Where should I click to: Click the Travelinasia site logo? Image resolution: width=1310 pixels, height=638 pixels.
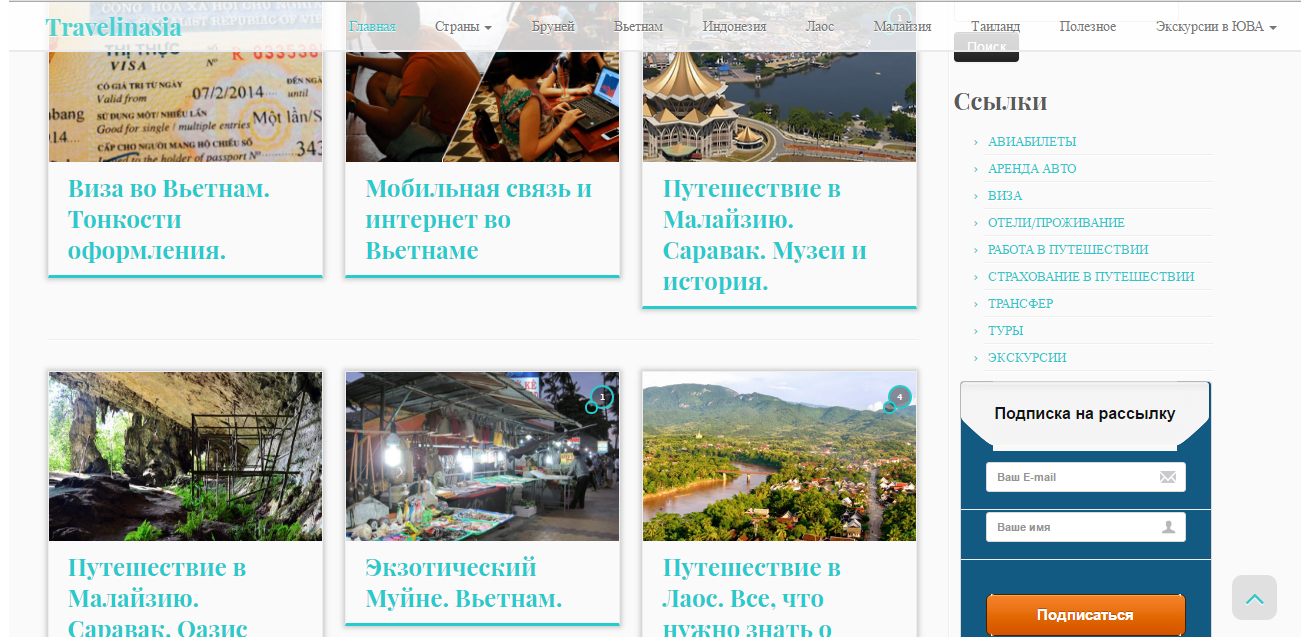[x=113, y=27]
